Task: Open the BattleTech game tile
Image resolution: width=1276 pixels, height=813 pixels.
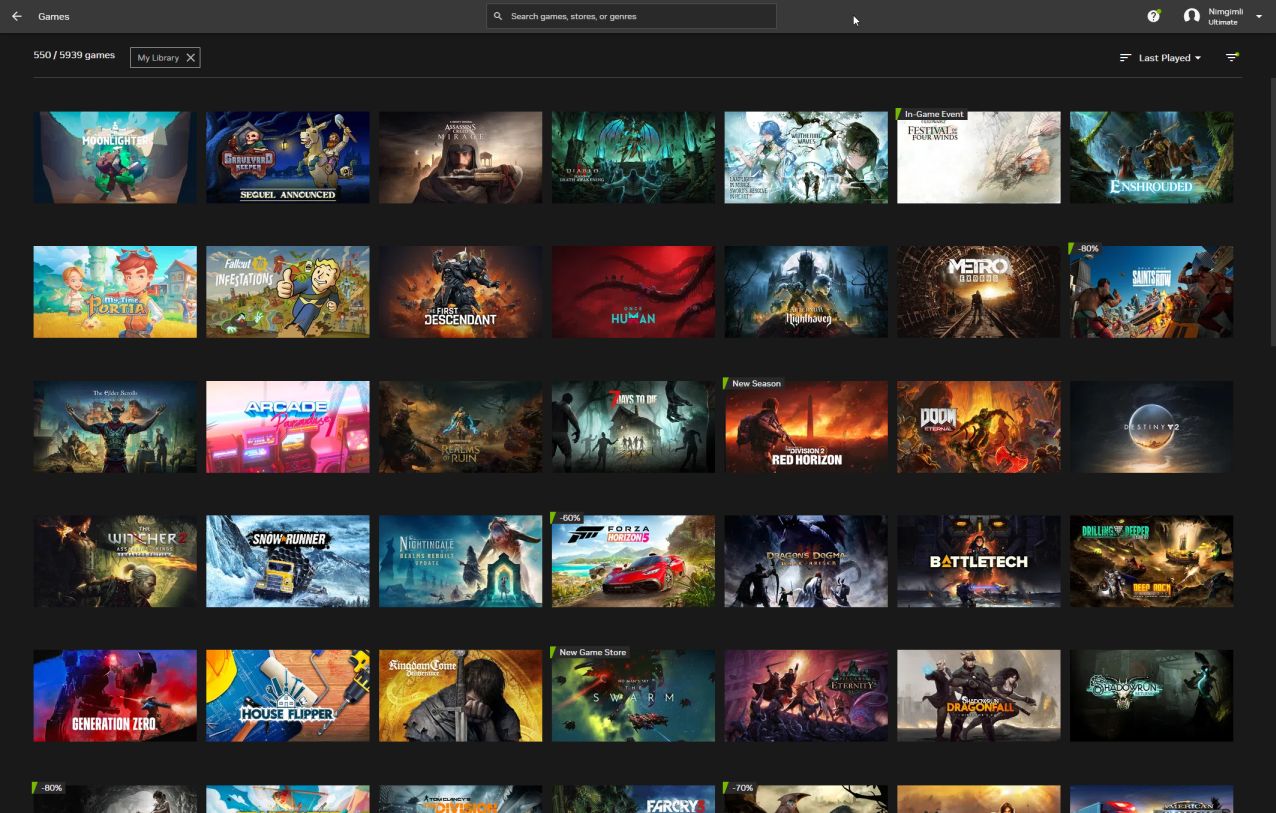Action: 979,561
